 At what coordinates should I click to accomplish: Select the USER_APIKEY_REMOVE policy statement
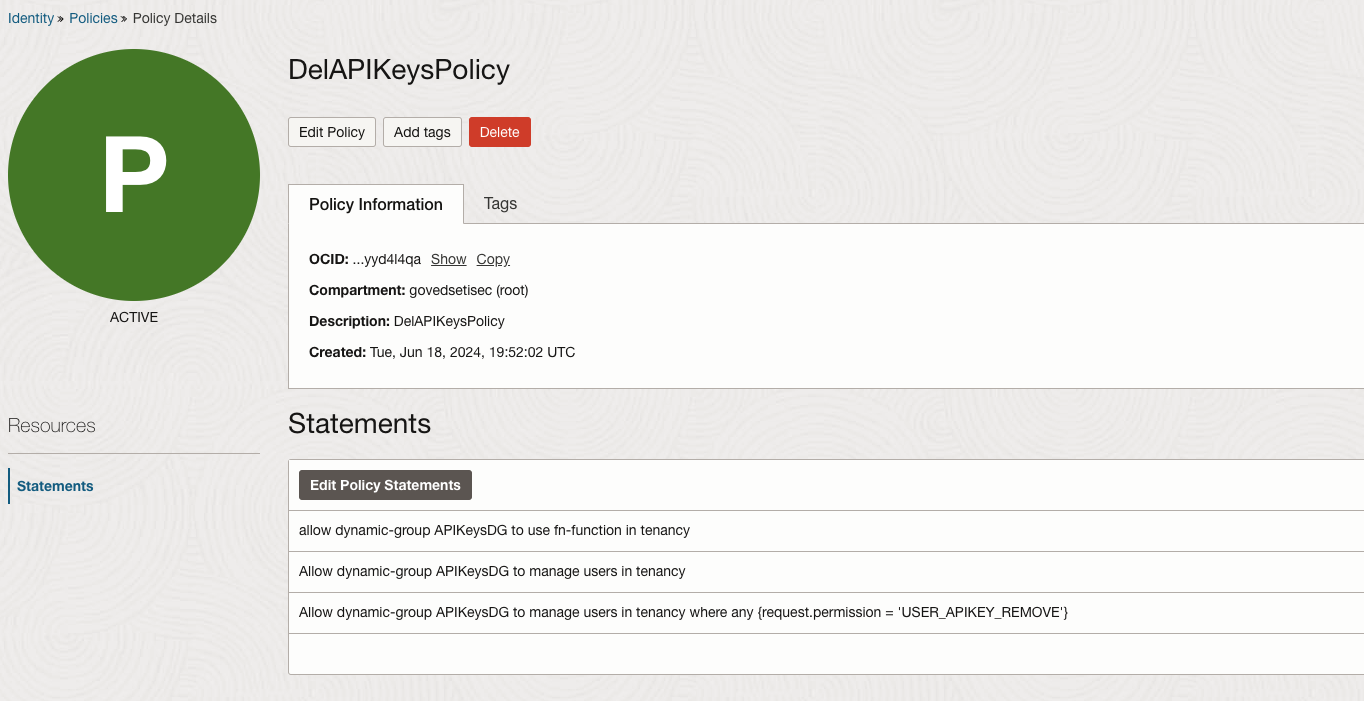pyautogui.click(x=683, y=611)
